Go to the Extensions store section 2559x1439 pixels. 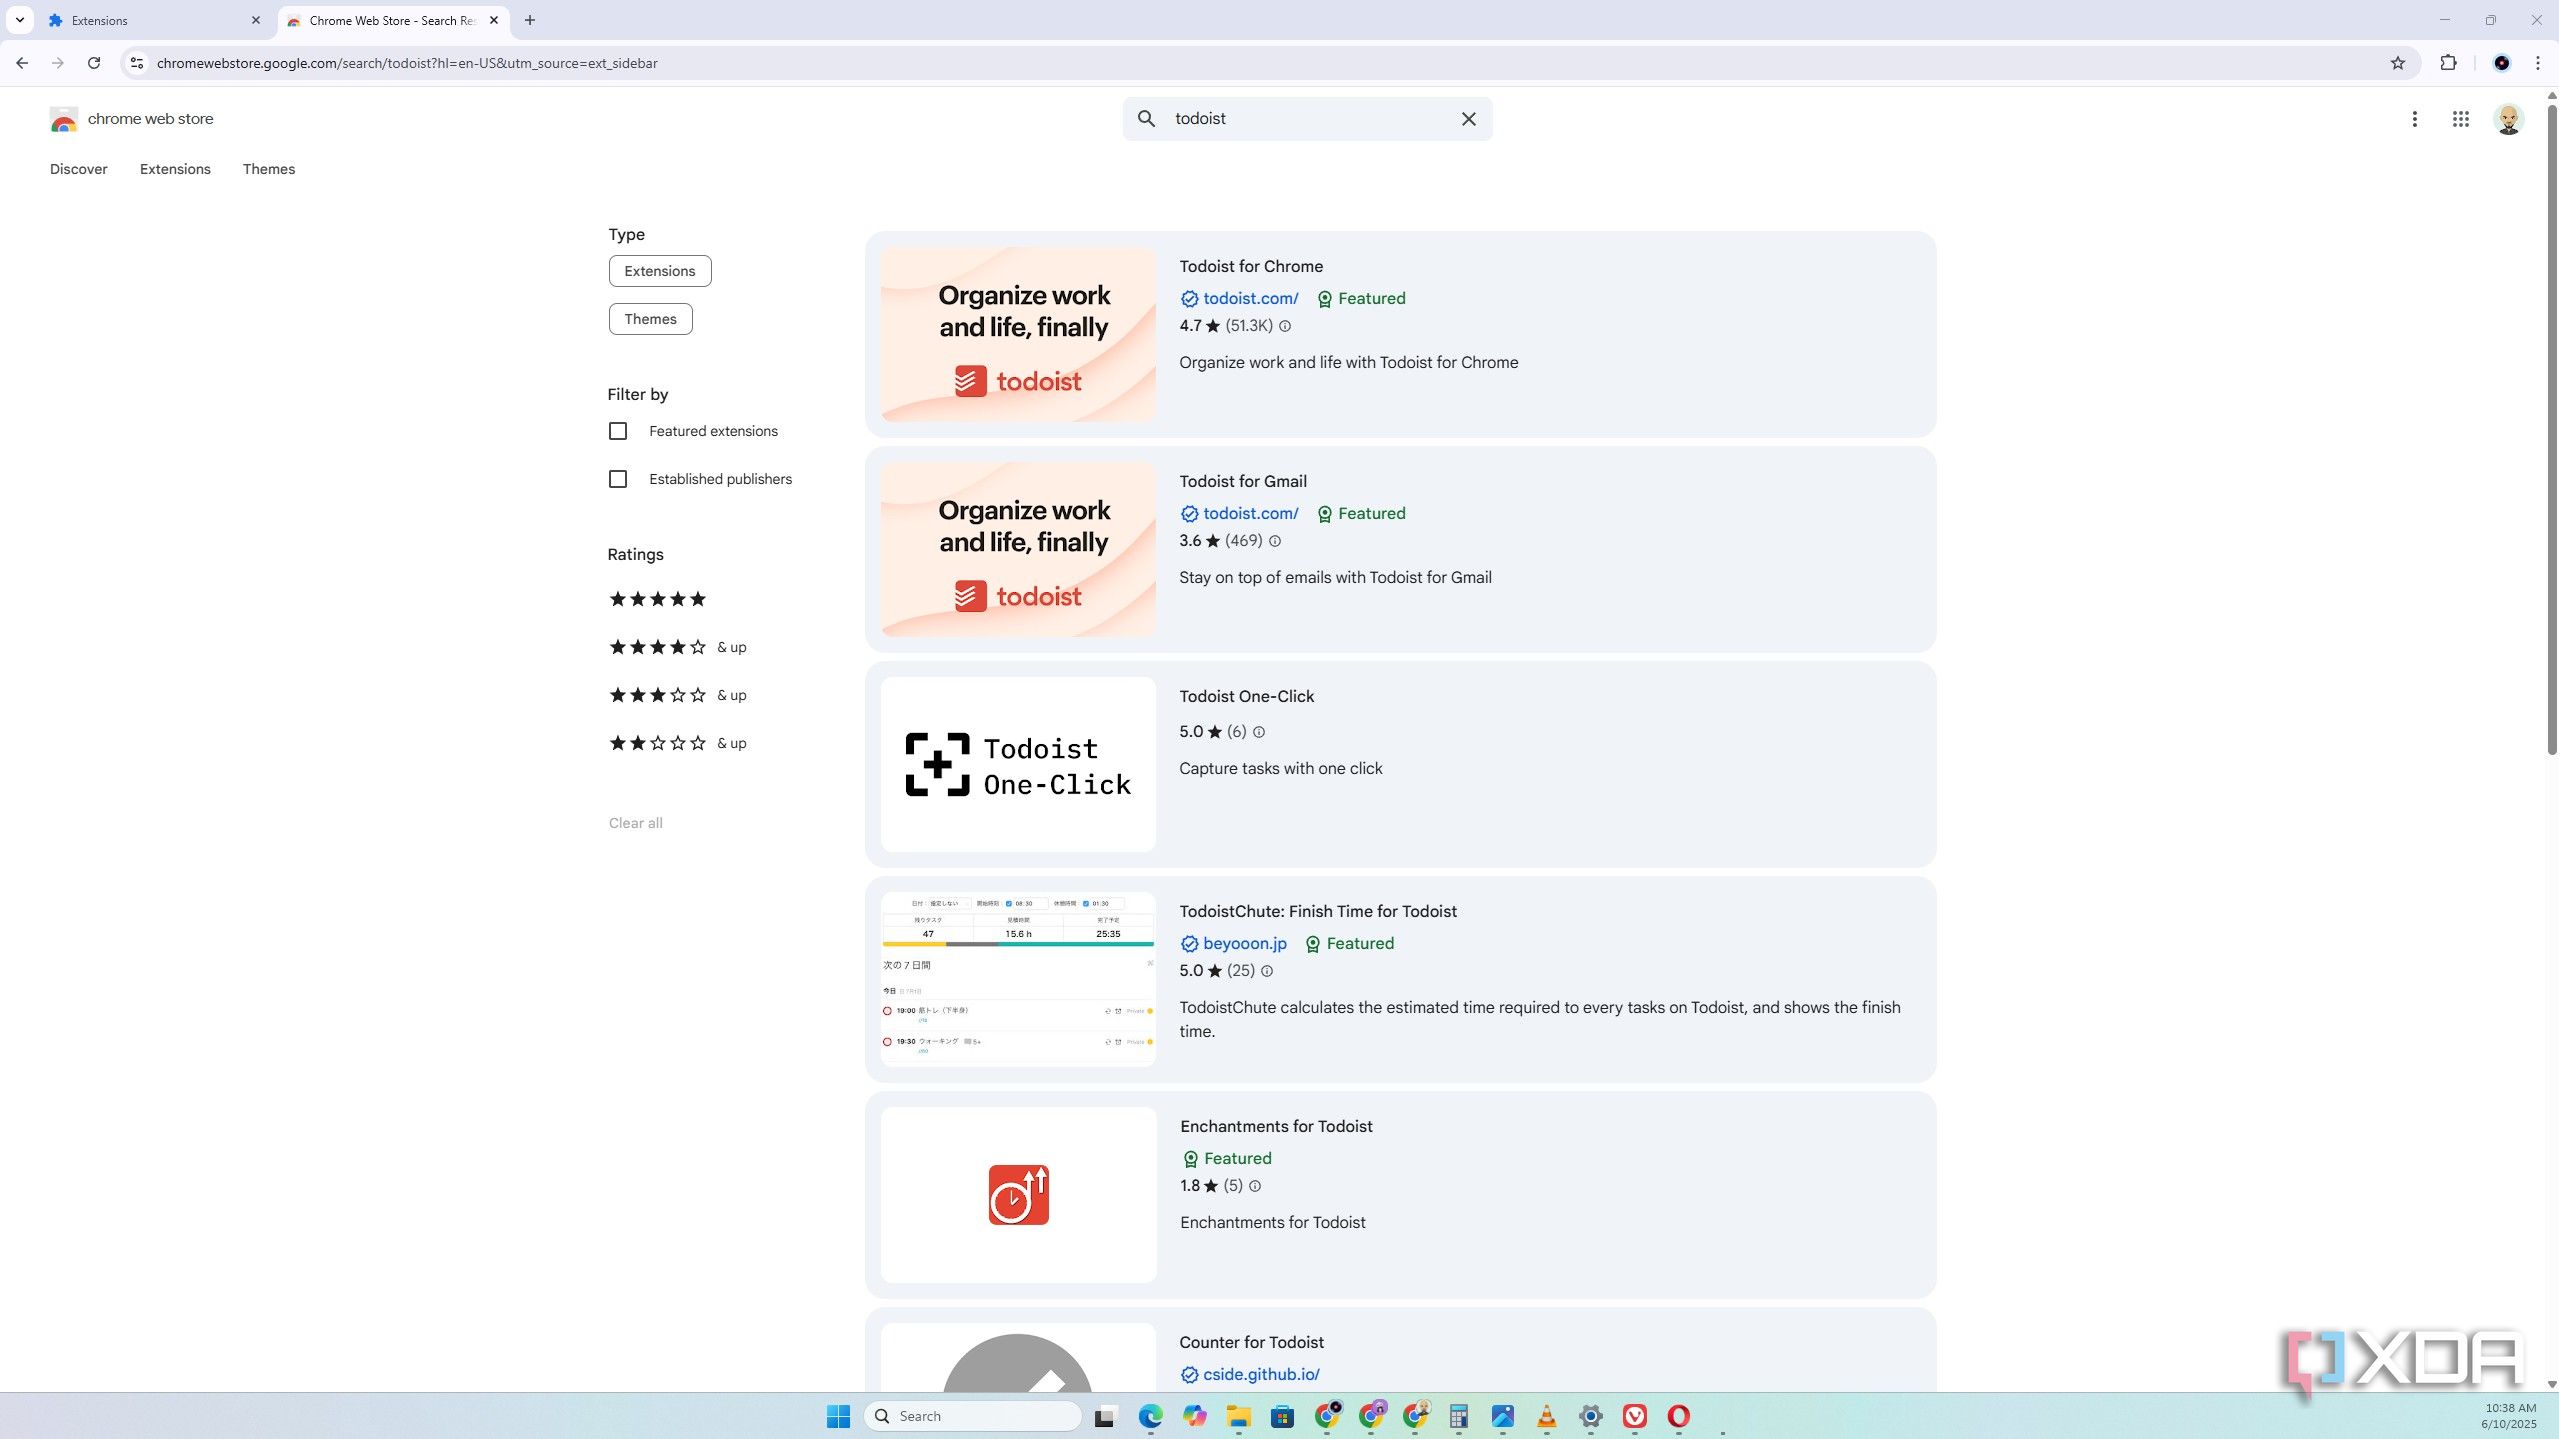pos(175,169)
